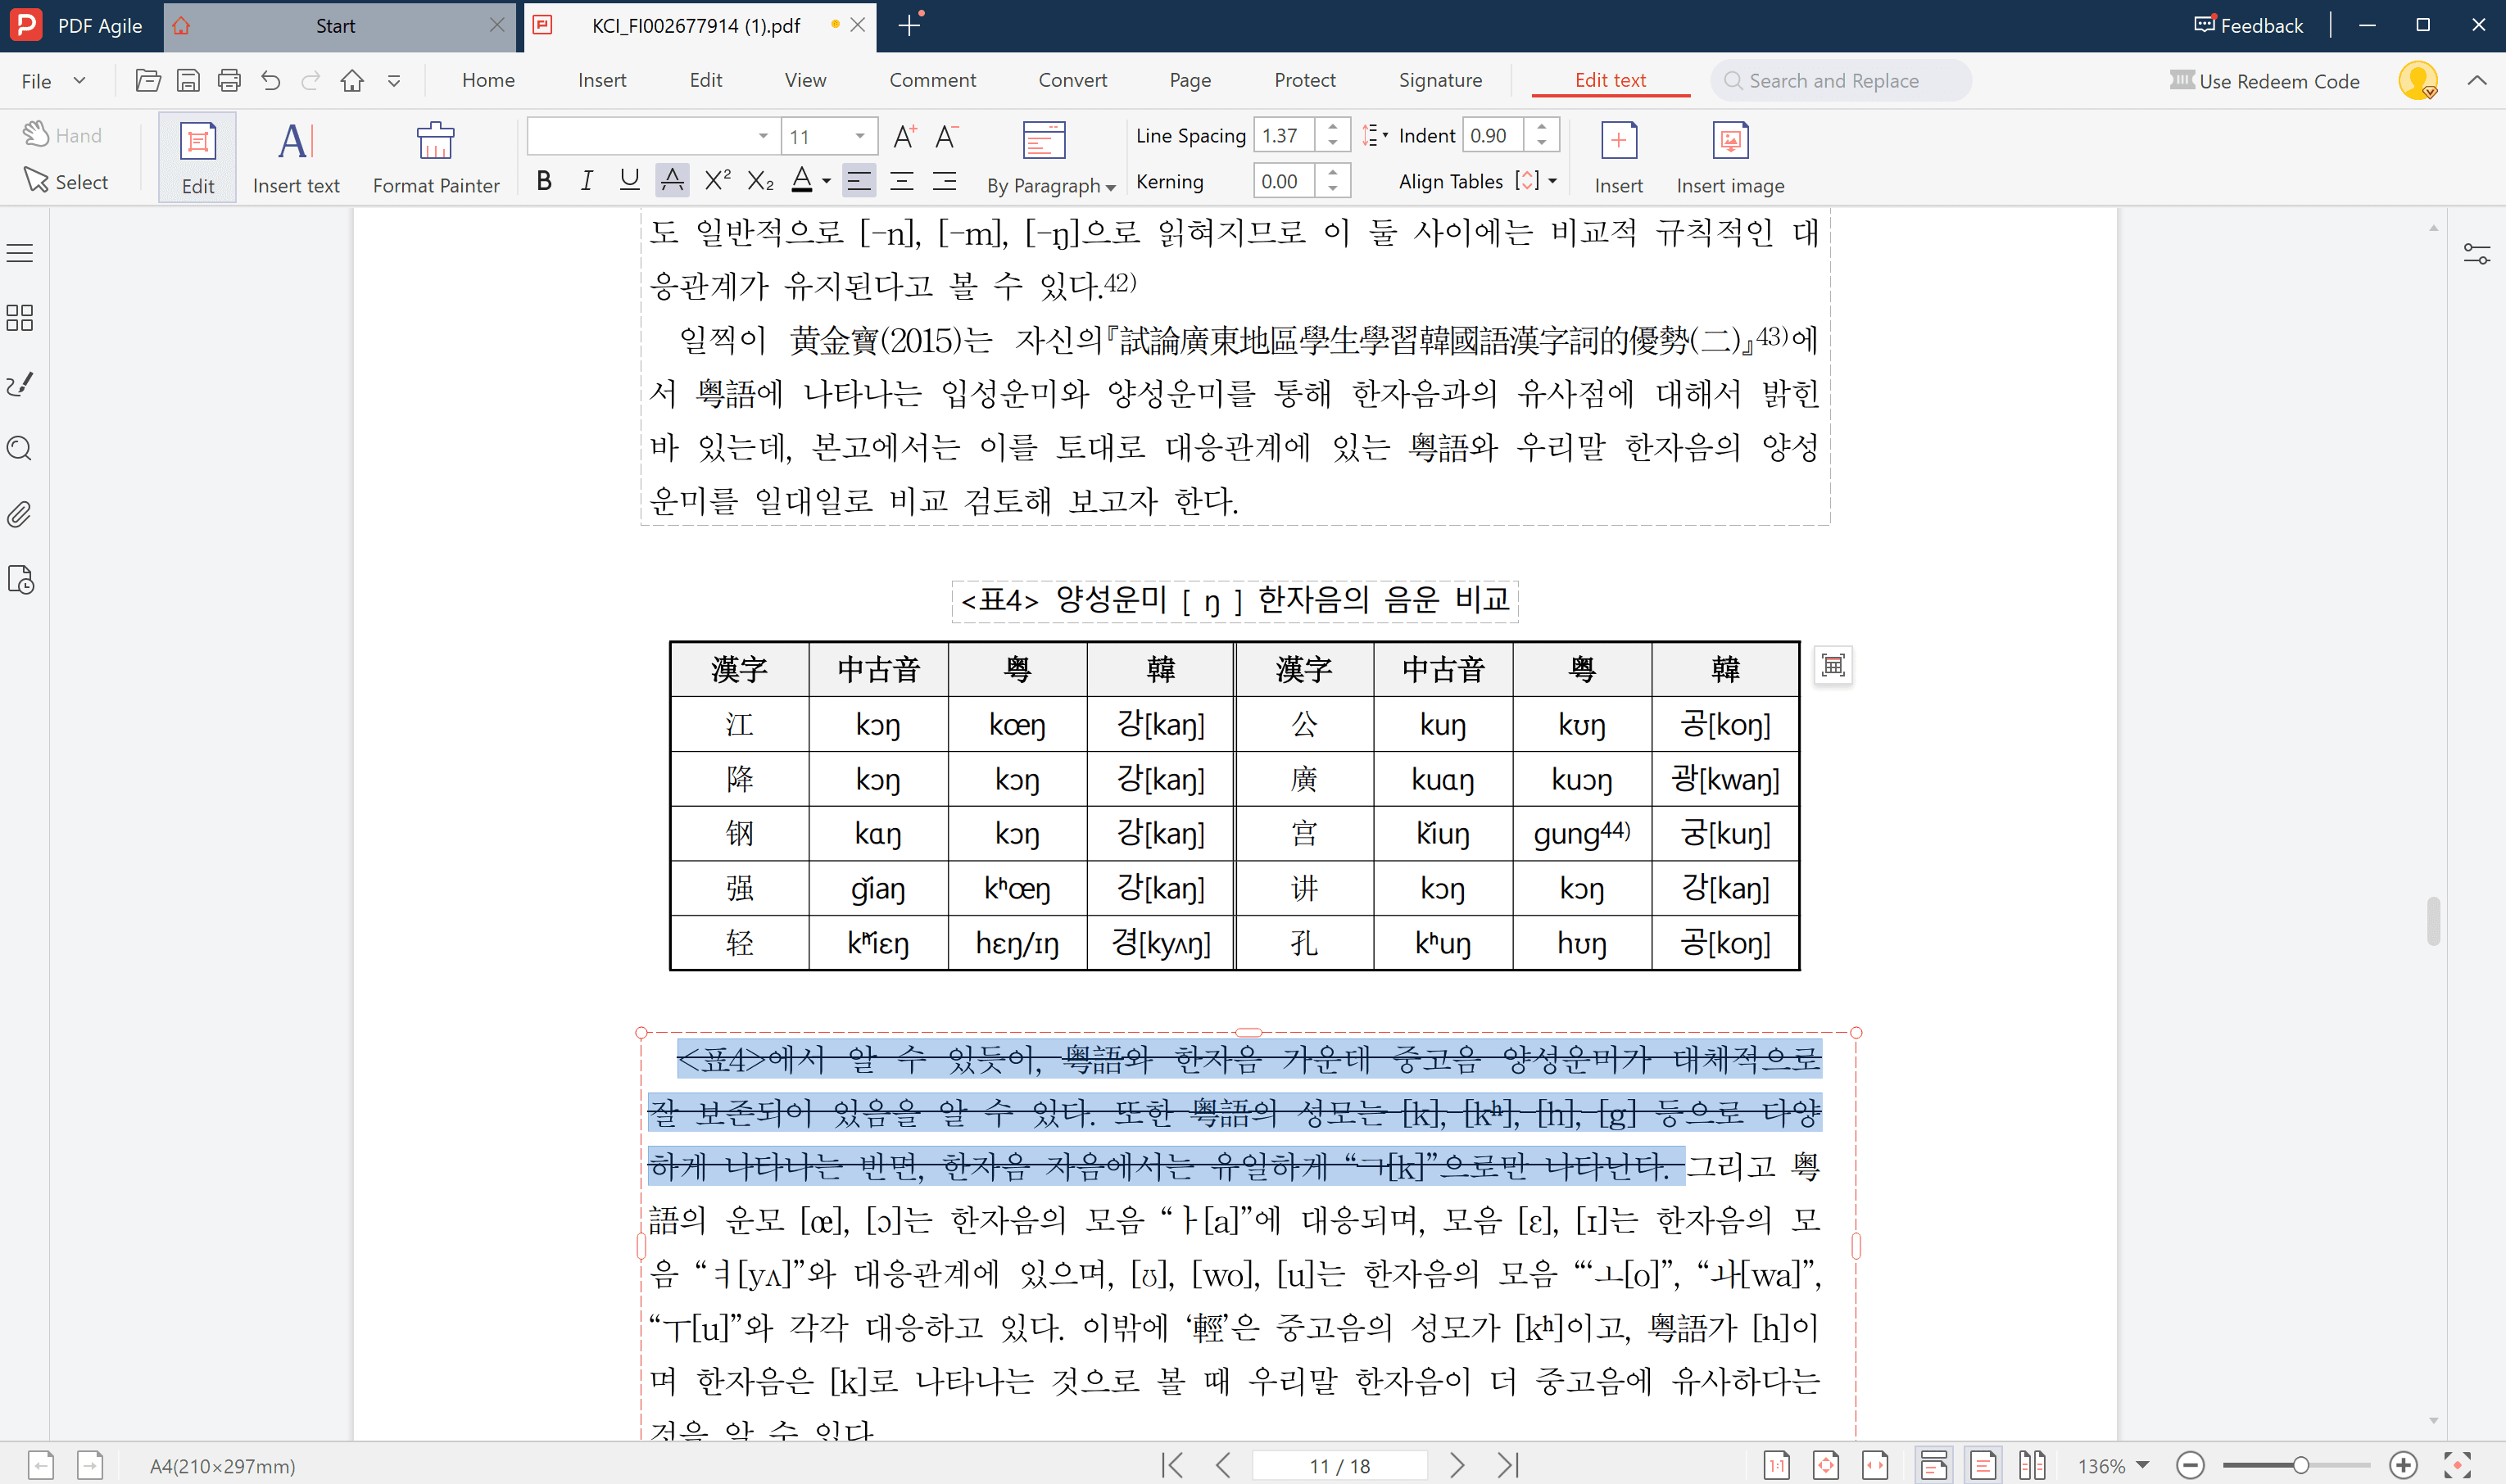2506x1484 pixels.
Task: Open zoom percentage dropdown at 136%
Action: (2143, 1465)
